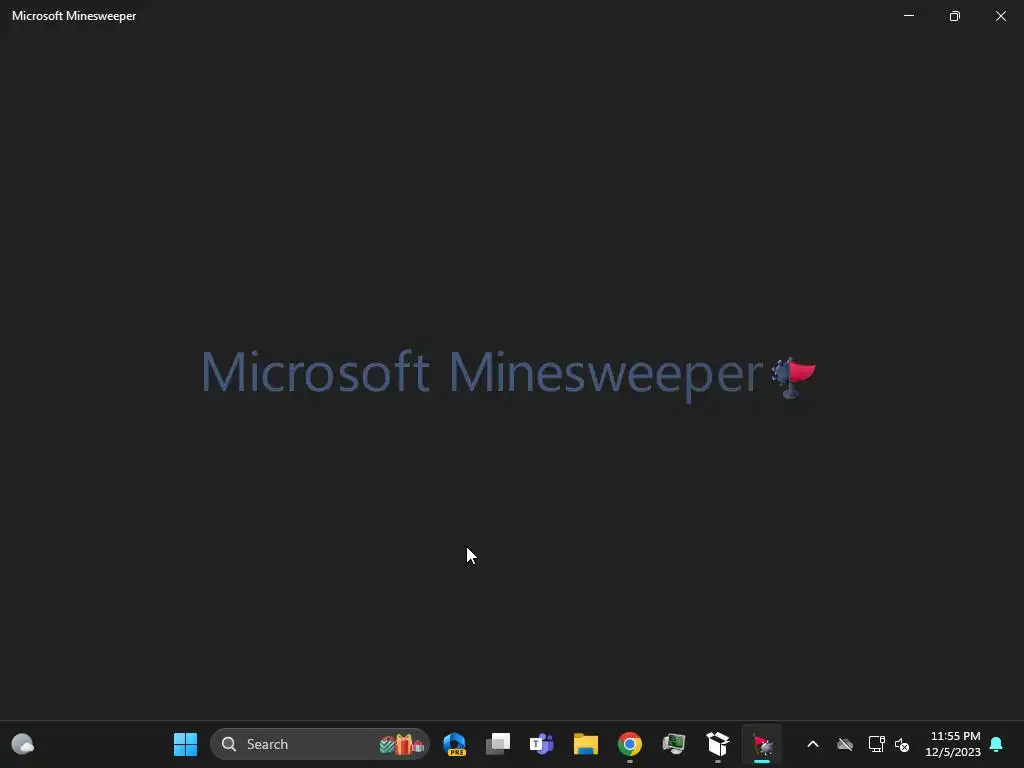
Task: Launch Microsoft Teams from taskbar
Action: click(541, 744)
